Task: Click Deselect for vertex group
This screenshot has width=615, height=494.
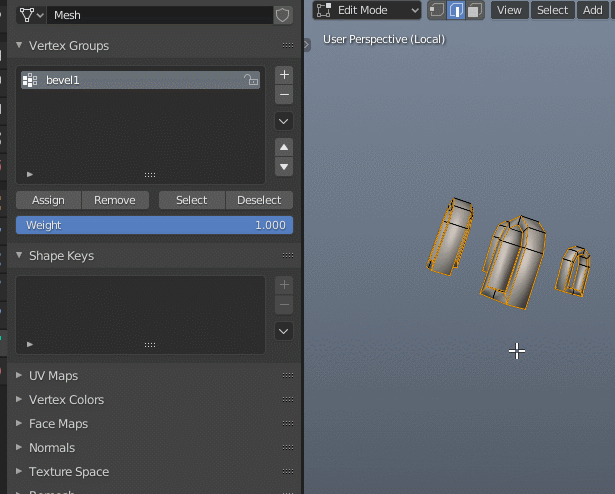Action: pos(259,200)
